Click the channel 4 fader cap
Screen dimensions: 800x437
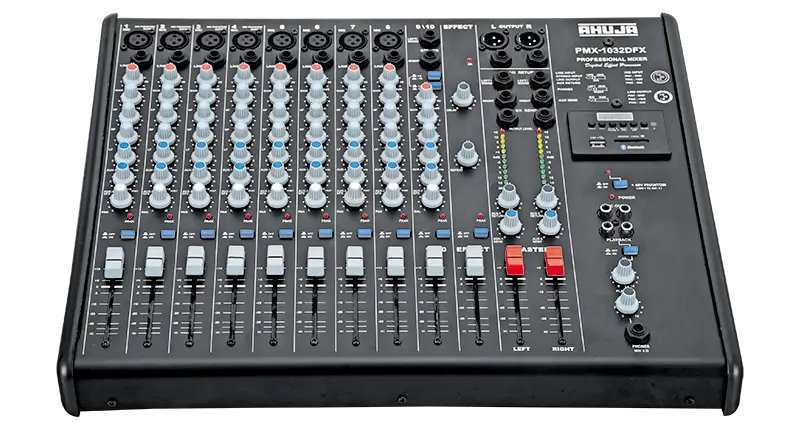[236, 261]
